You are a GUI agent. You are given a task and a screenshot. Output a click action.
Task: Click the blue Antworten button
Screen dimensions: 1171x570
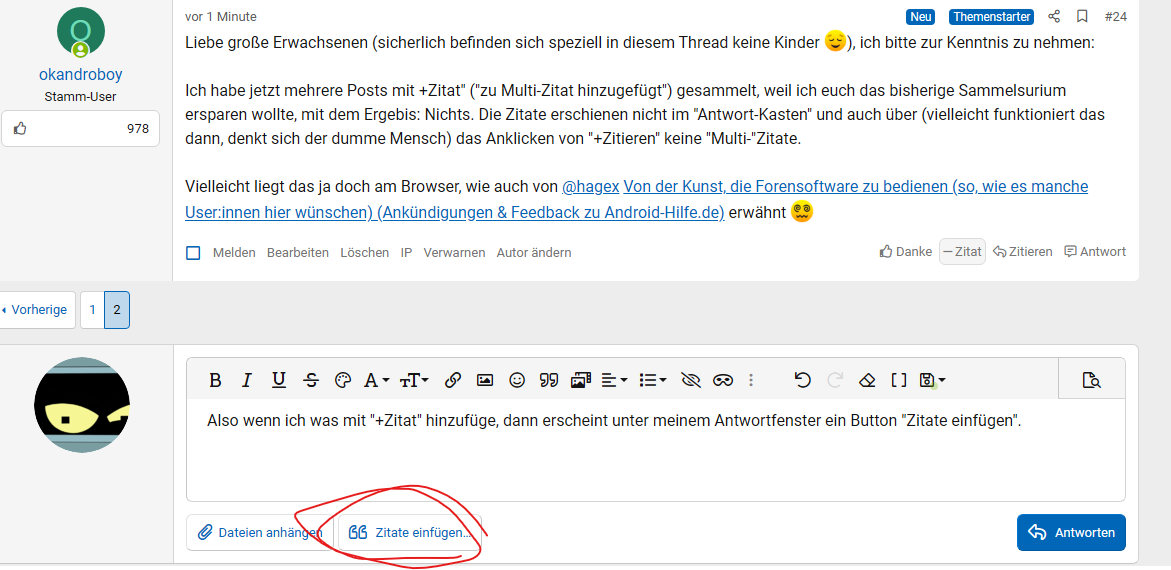click(1071, 533)
